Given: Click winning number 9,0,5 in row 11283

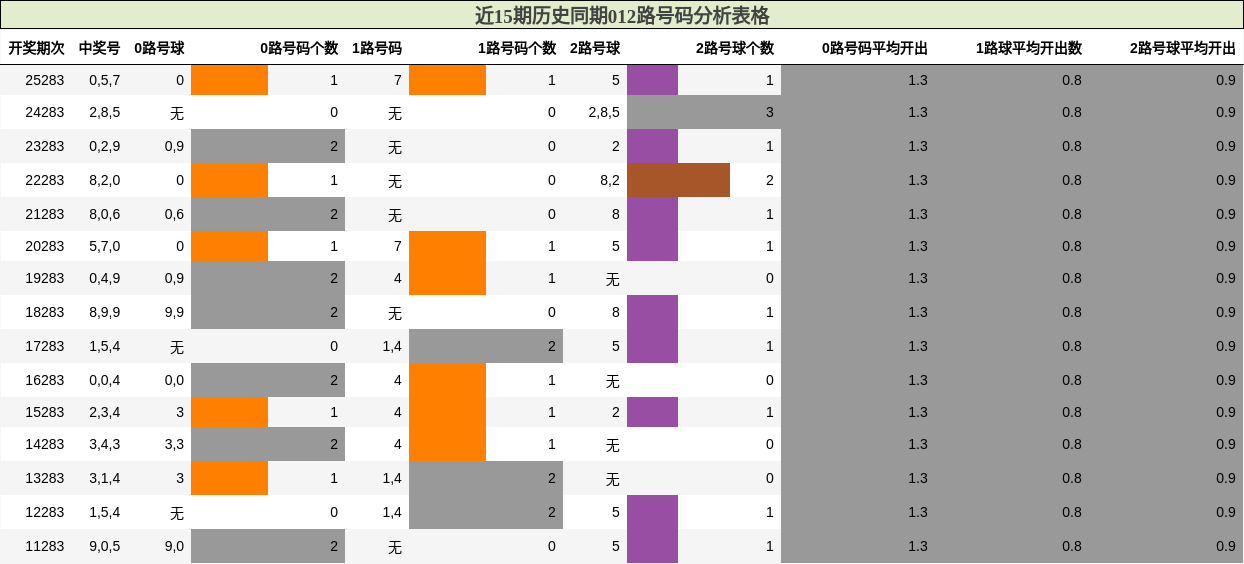Looking at the screenshot, I should coord(105,546).
